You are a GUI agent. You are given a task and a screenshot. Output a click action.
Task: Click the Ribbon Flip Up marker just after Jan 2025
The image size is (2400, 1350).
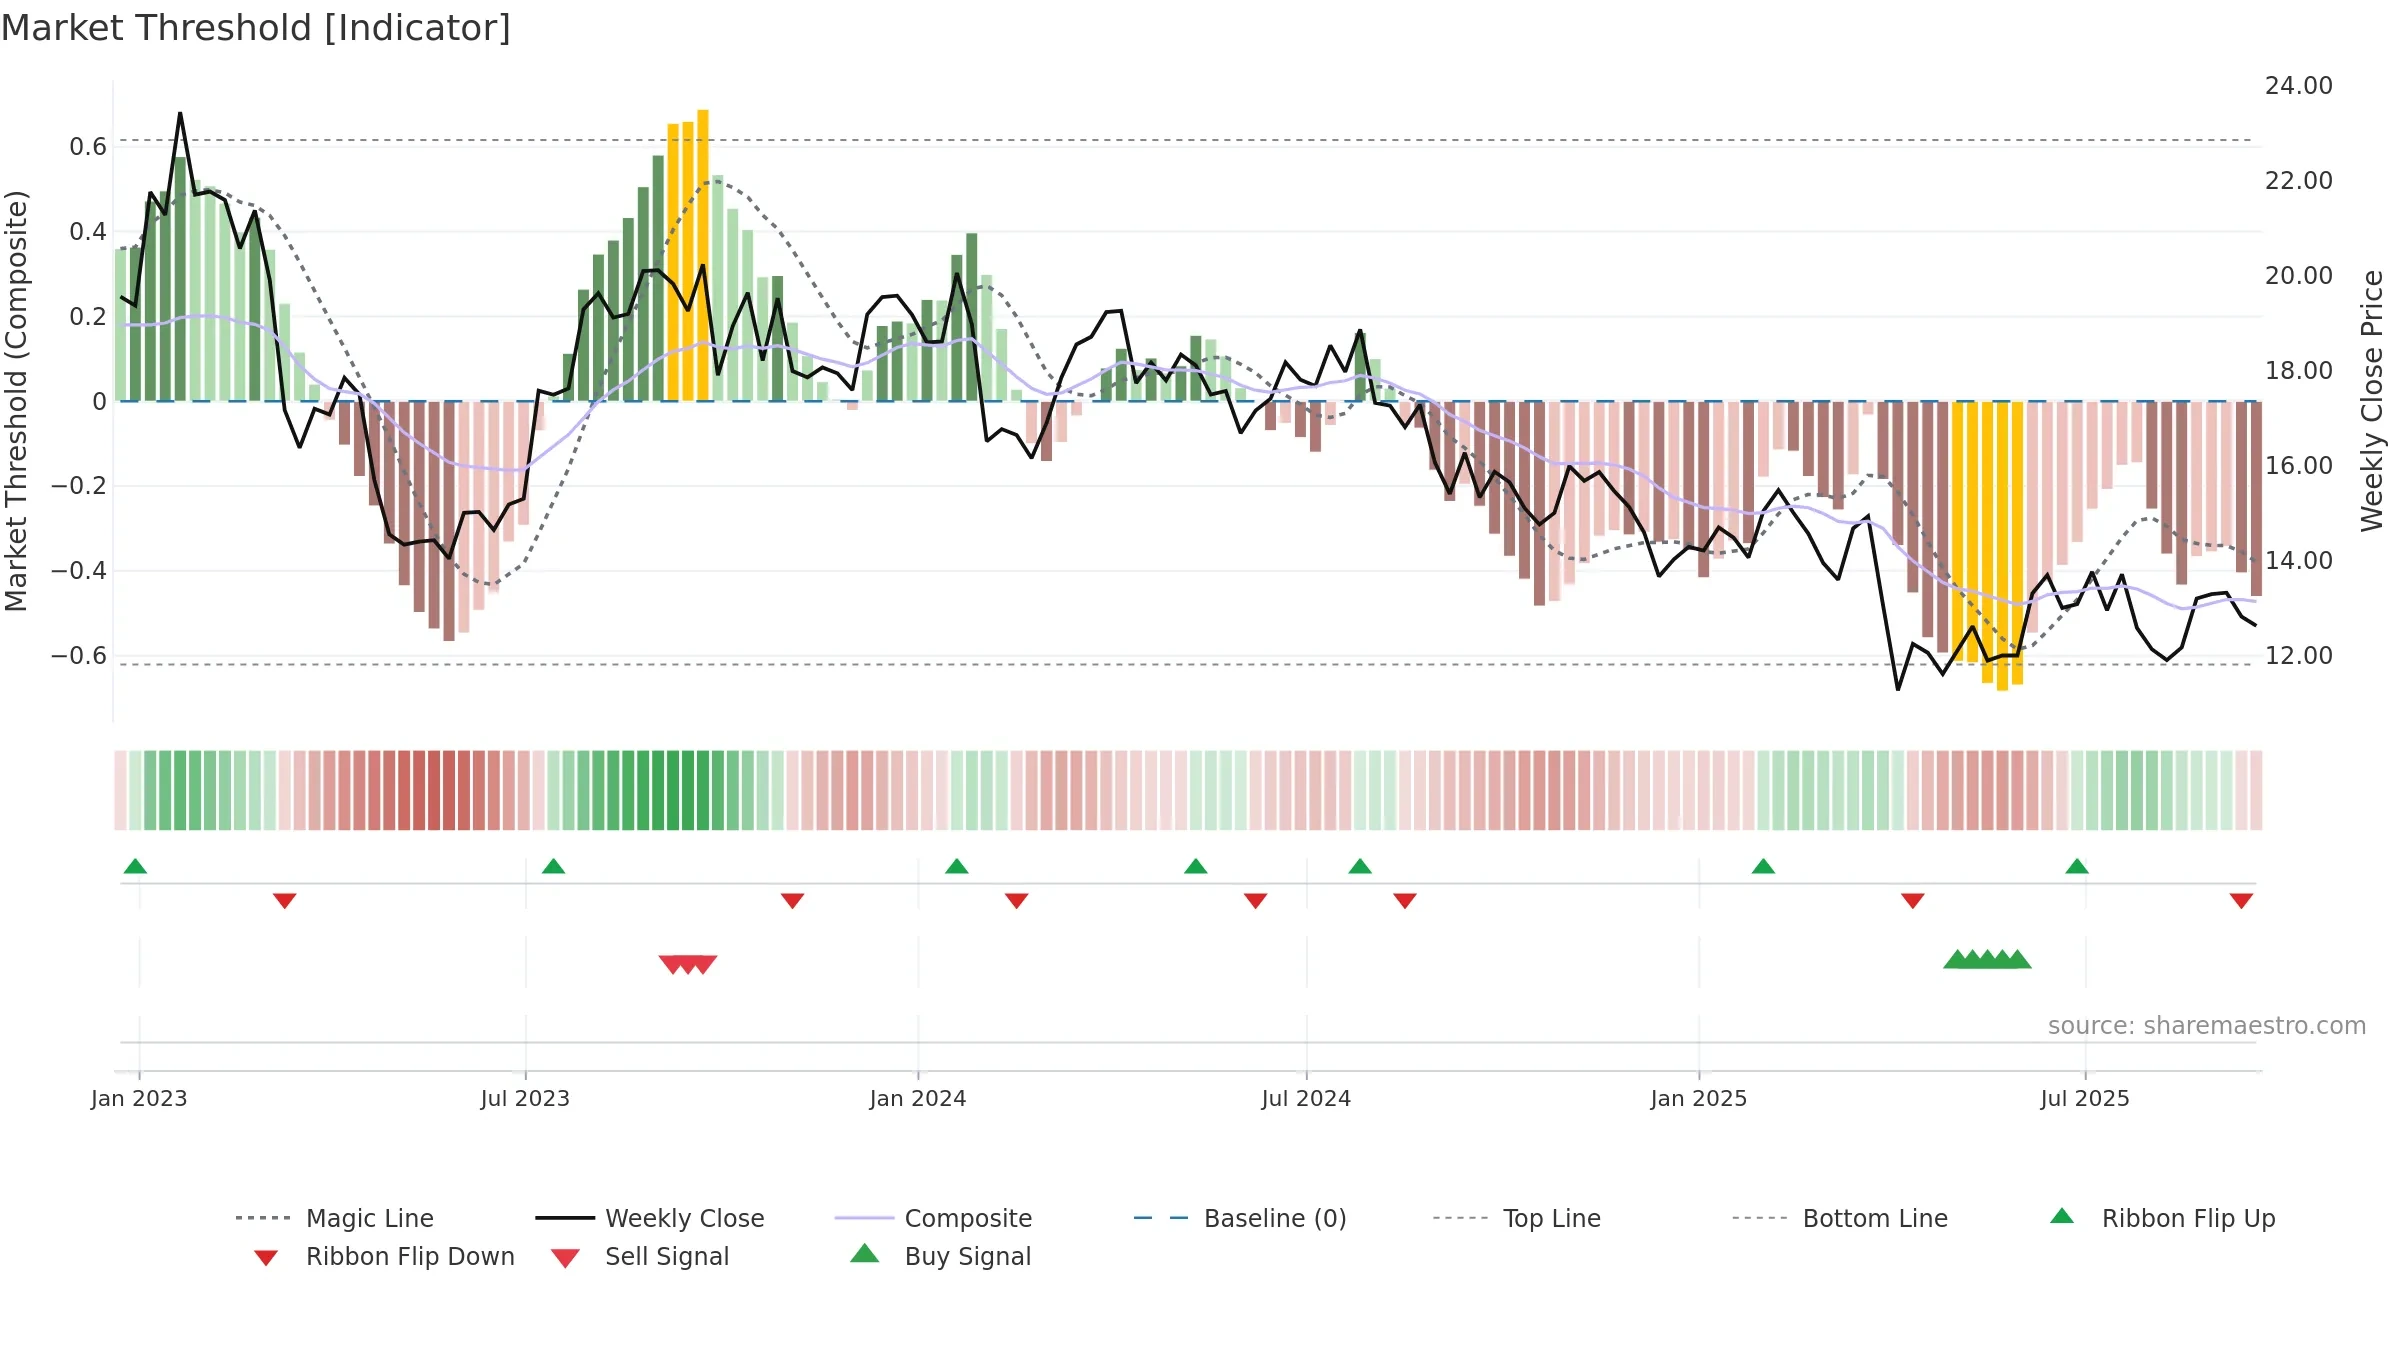[1763, 866]
